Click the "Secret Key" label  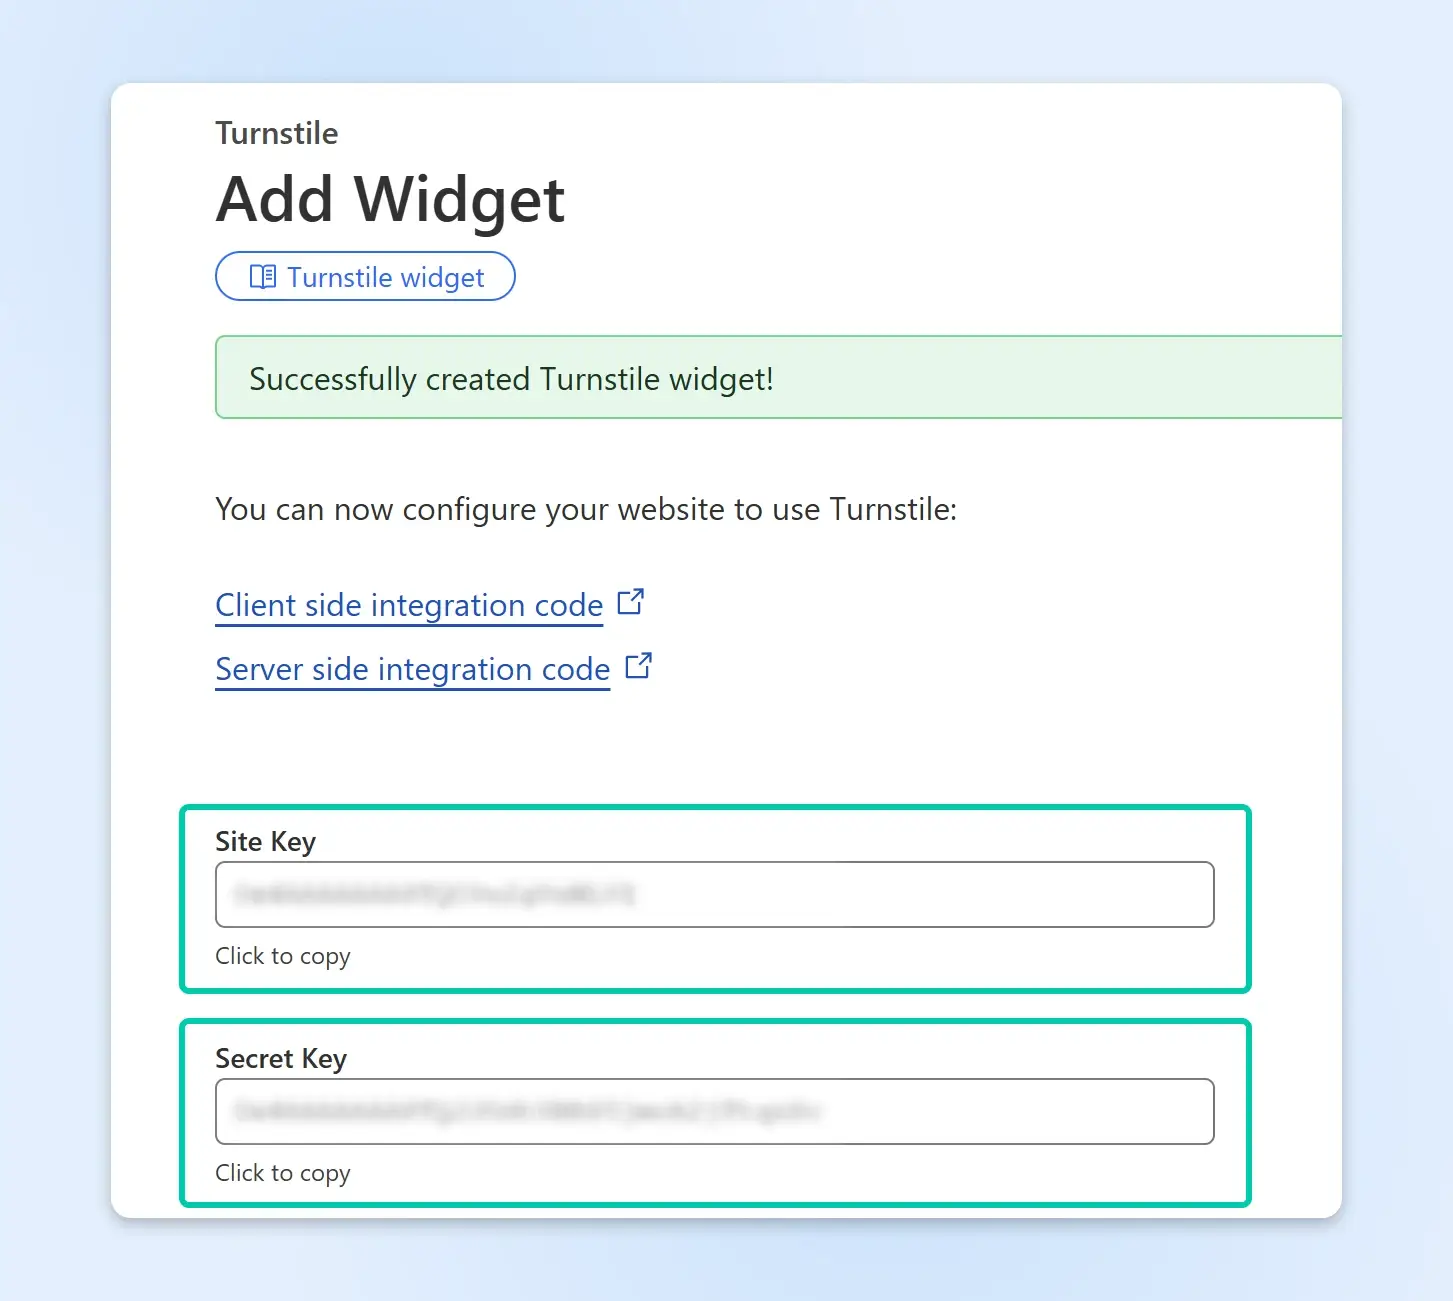pyautogui.click(x=281, y=1059)
